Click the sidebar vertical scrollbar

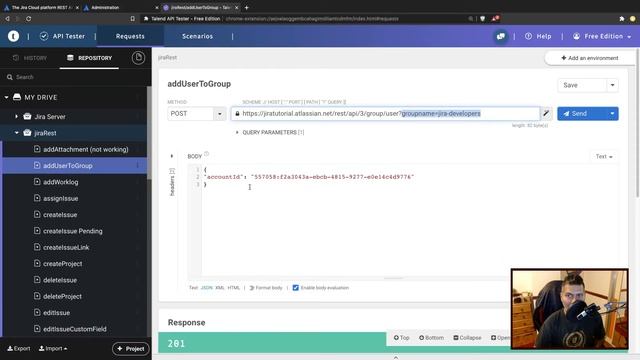coord(149,133)
